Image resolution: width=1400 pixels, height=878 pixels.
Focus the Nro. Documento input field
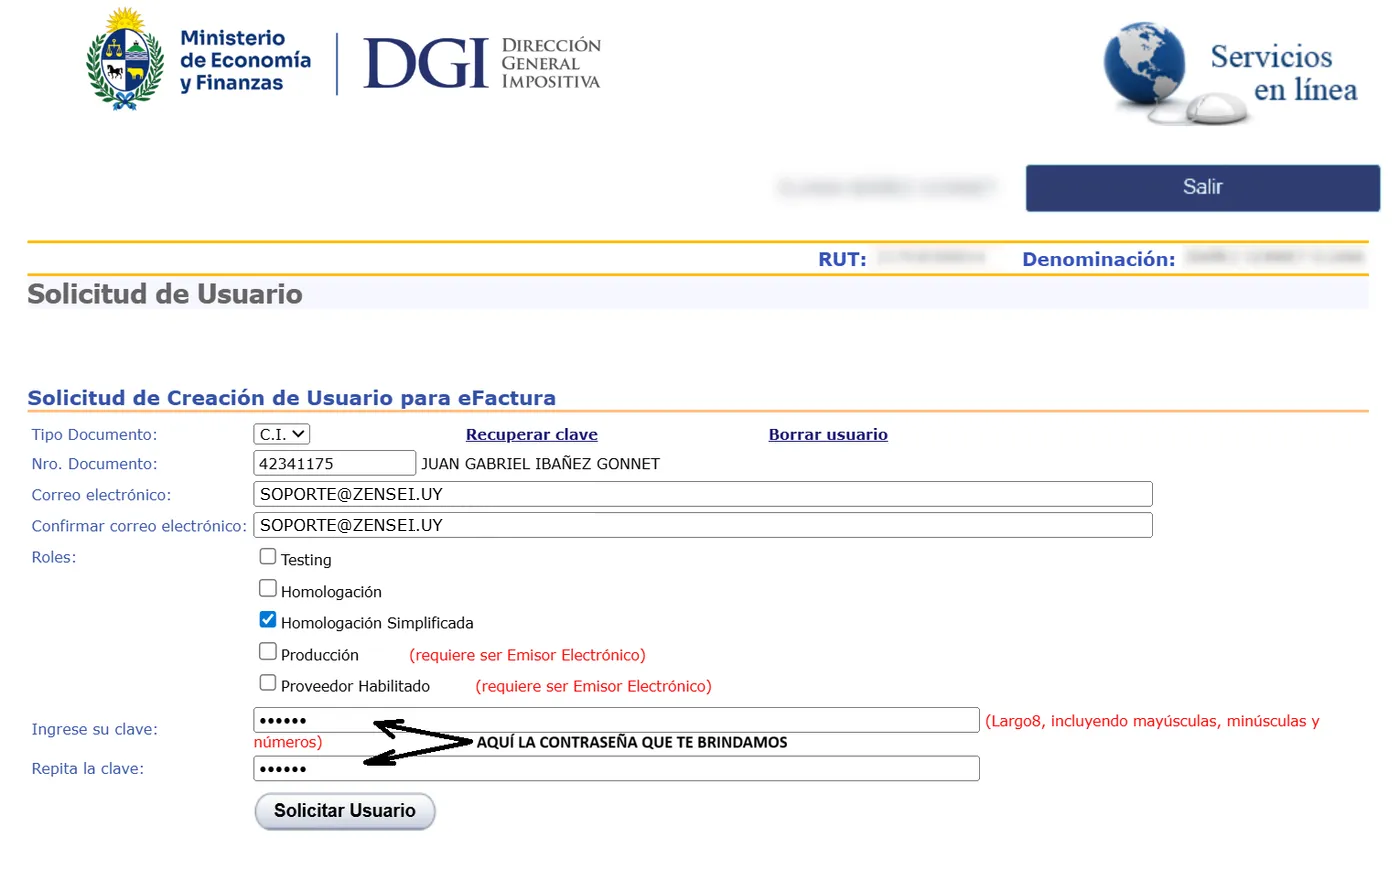click(x=335, y=463)
